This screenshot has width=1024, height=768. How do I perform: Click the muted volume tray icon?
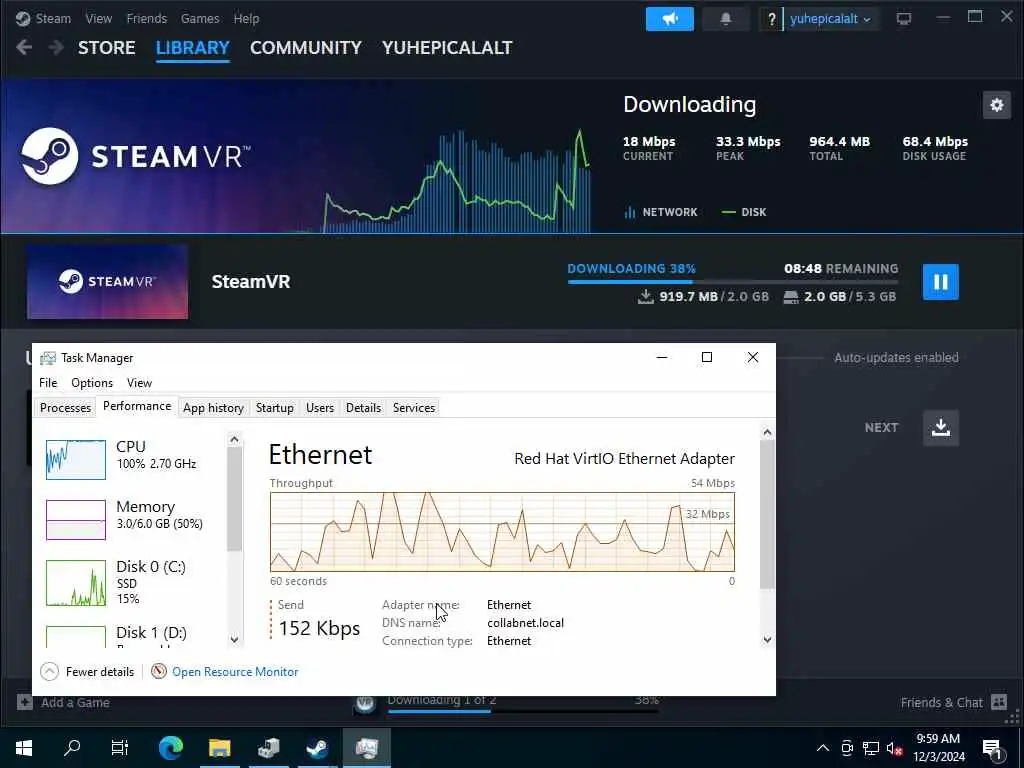click(x=894, y=748)
